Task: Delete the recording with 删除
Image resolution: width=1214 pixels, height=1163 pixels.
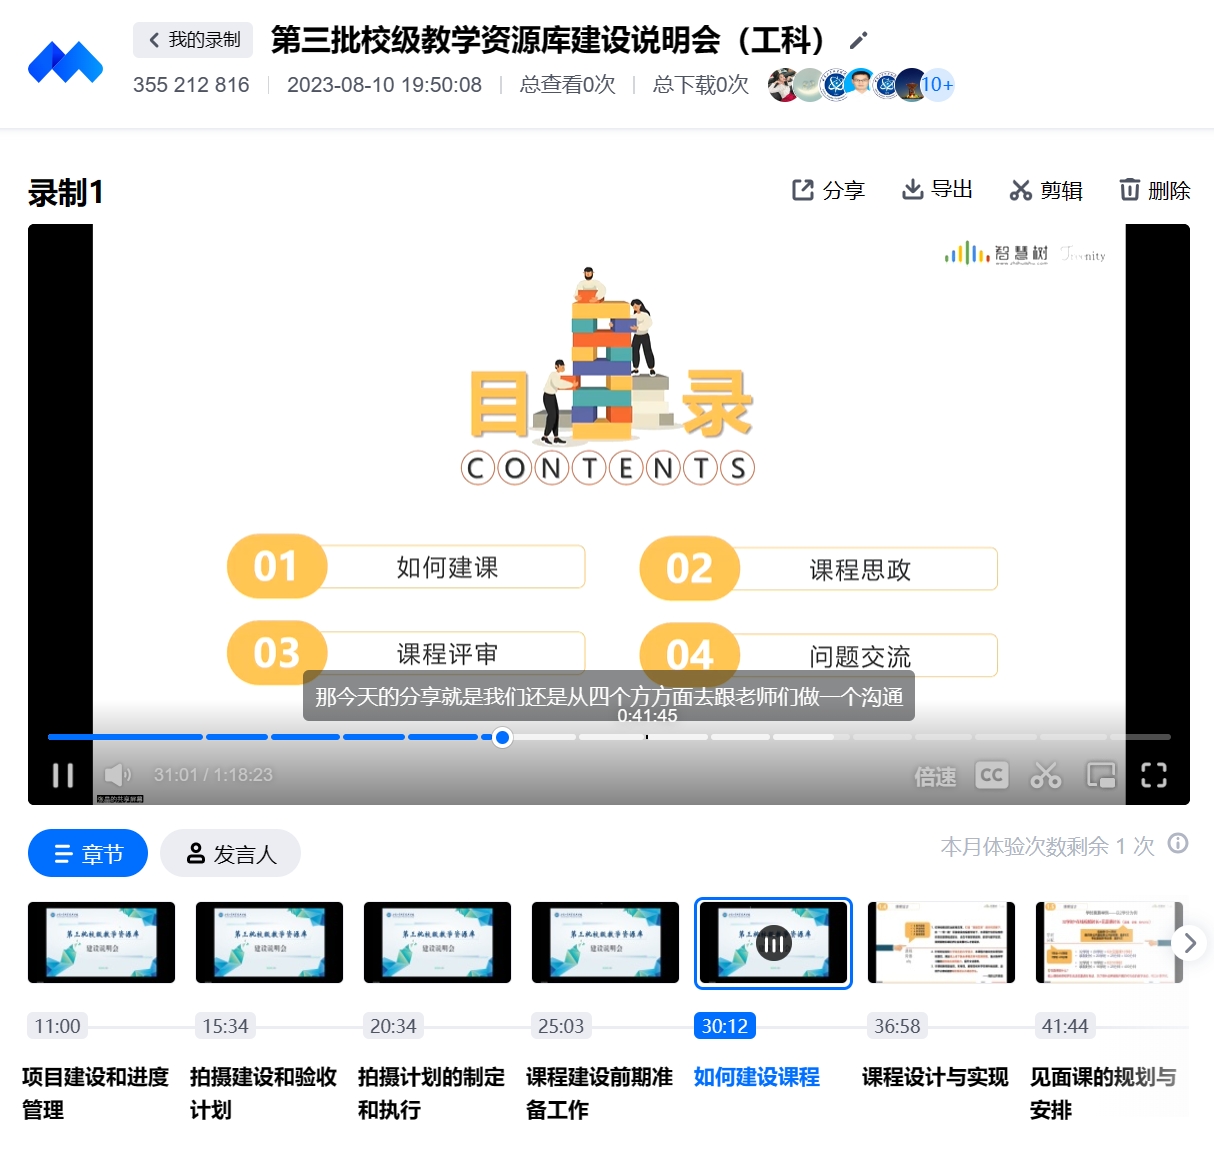Action: (1154, 190)
